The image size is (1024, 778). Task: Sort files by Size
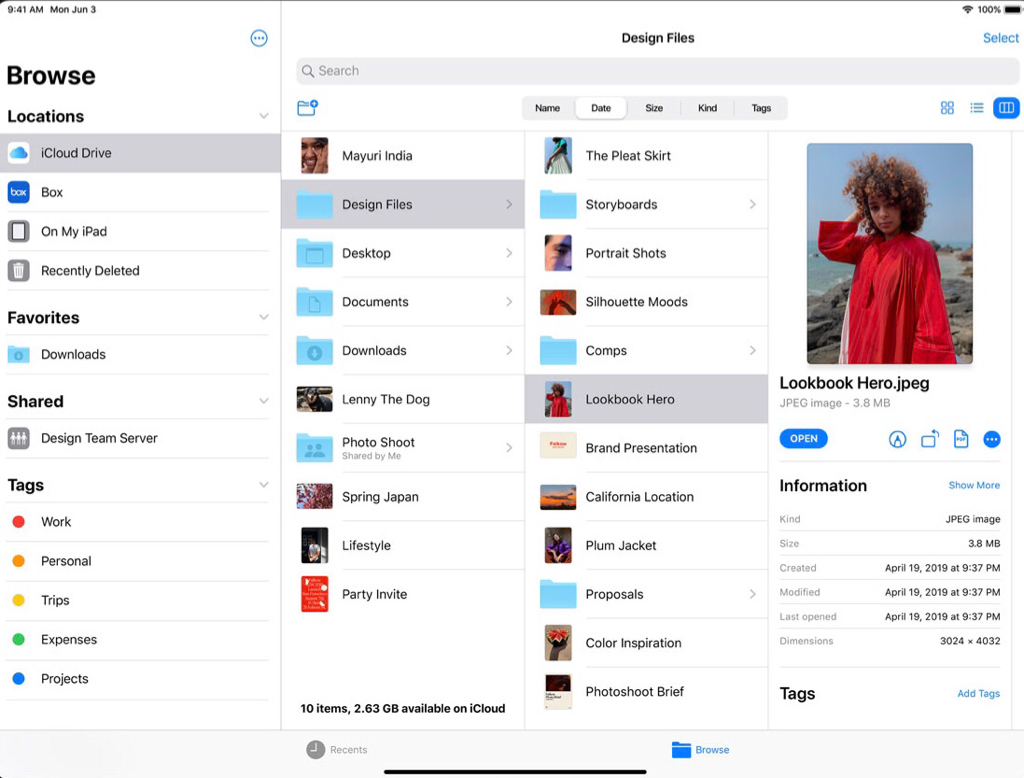[x=654, y=108]
